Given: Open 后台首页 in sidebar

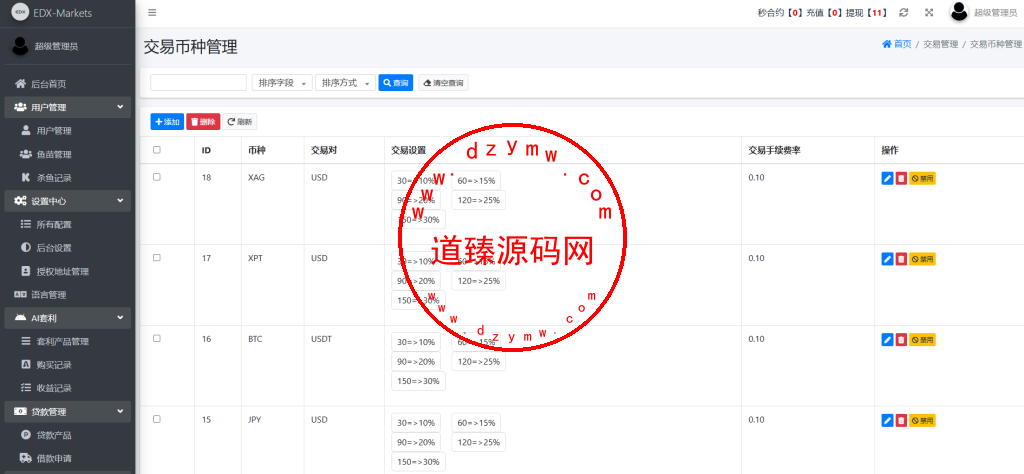Looking at the screenshot, I should [67, 84].
